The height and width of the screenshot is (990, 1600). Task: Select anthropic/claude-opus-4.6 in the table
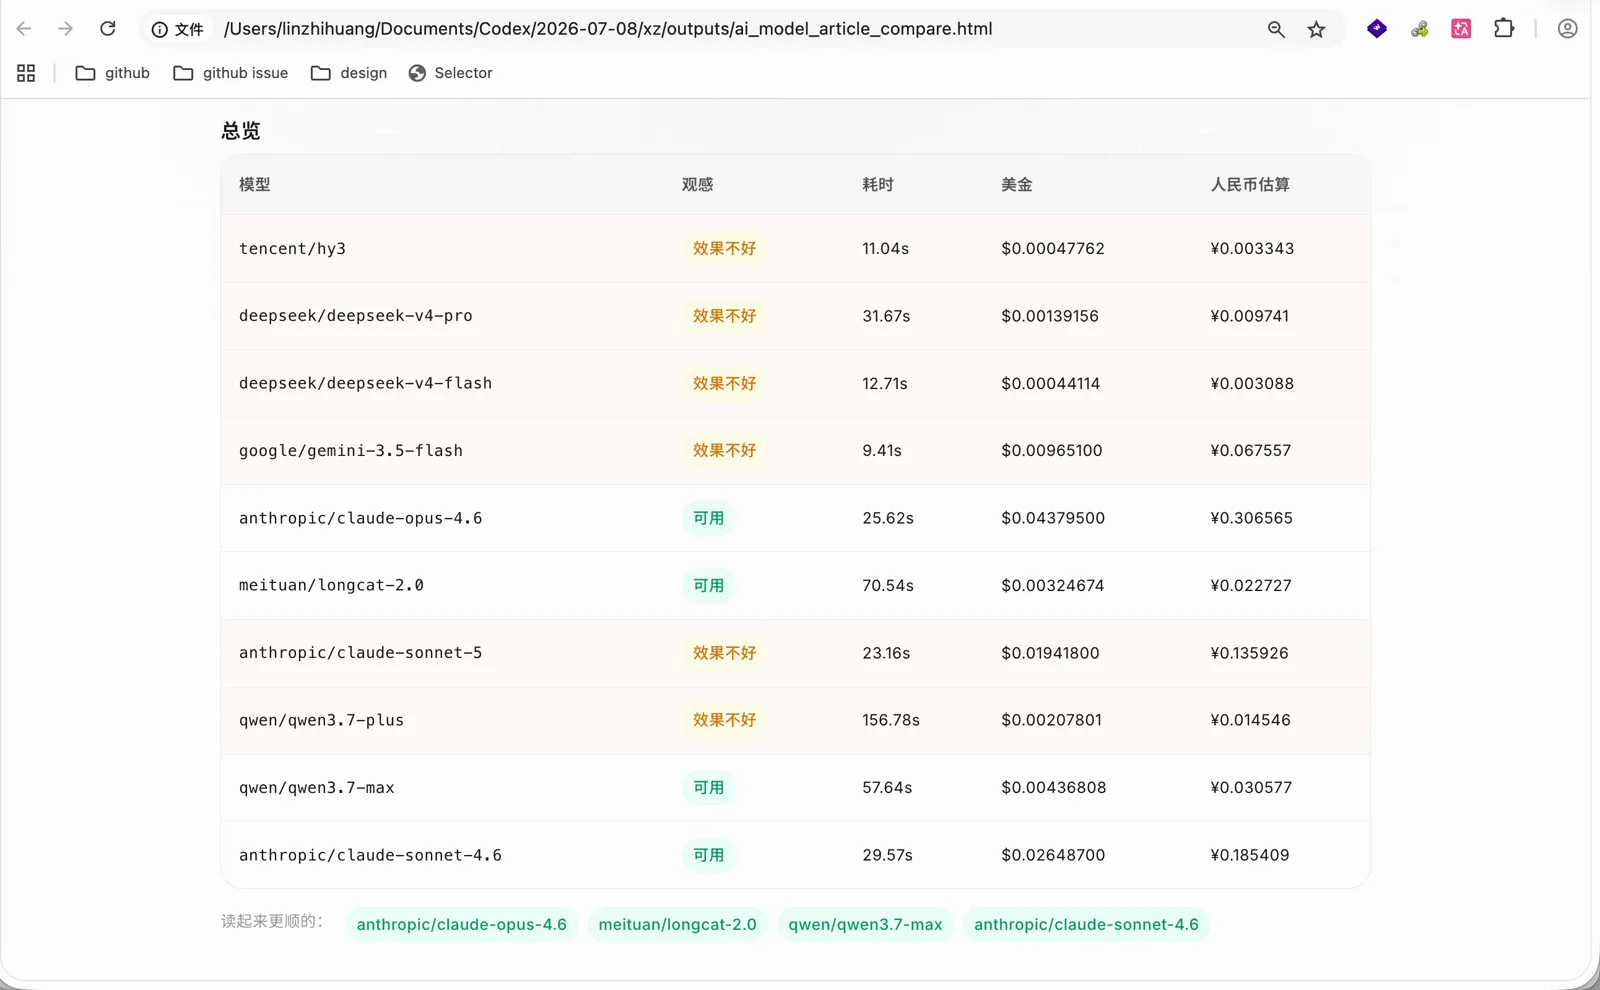pyautogui.click(x=361, y=518)
